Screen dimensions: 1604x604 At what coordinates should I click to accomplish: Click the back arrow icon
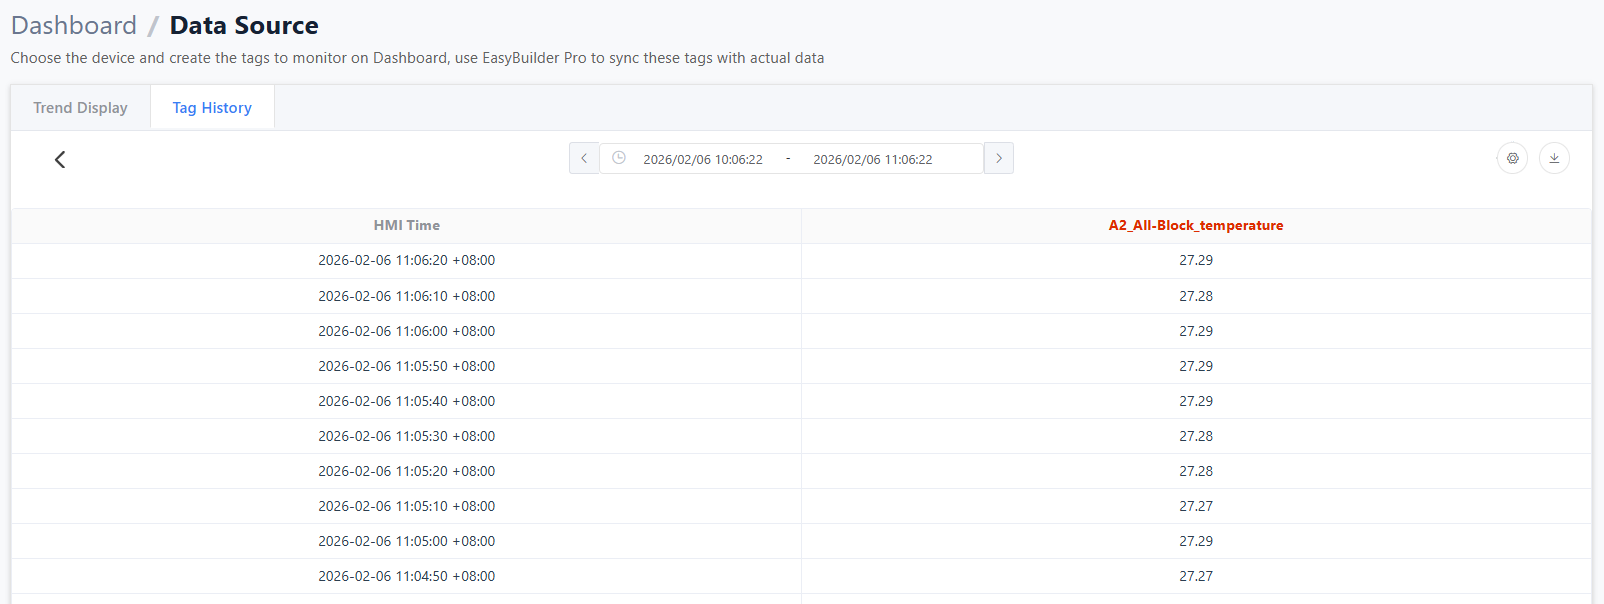click(60, 160)
